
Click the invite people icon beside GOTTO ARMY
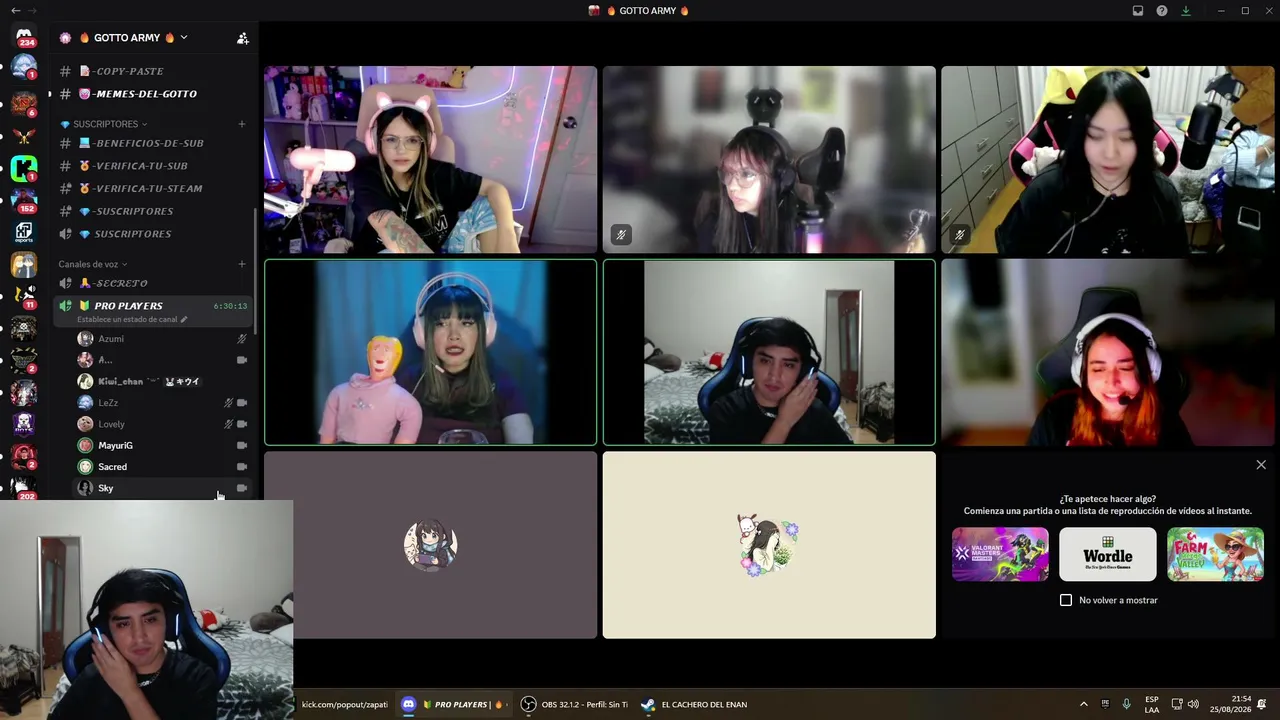[x=242, y=38]
